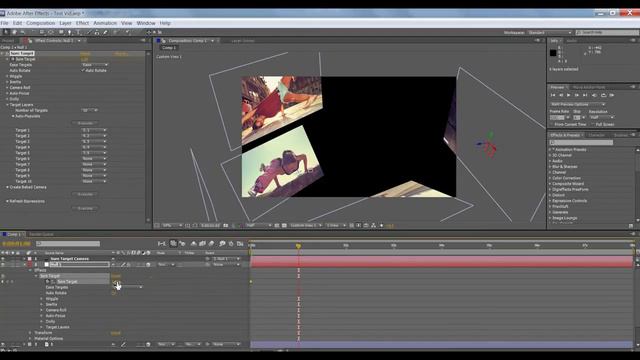This screenshot has height=360, width=640.
Task: Expand Camera Roll group in Effect Controls
Action: (x=7, y=88)
